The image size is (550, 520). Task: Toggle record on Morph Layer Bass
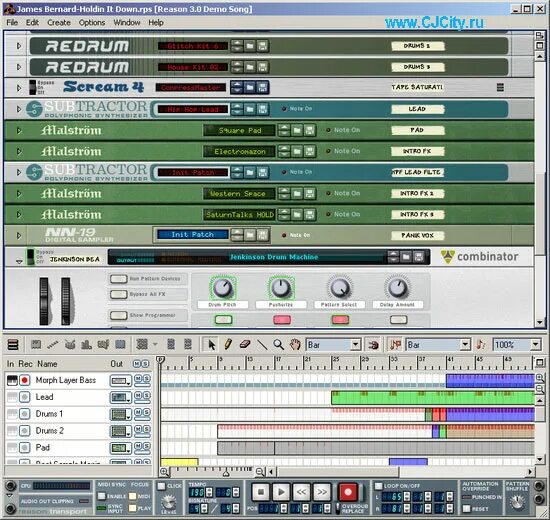(x=25, y=380)
